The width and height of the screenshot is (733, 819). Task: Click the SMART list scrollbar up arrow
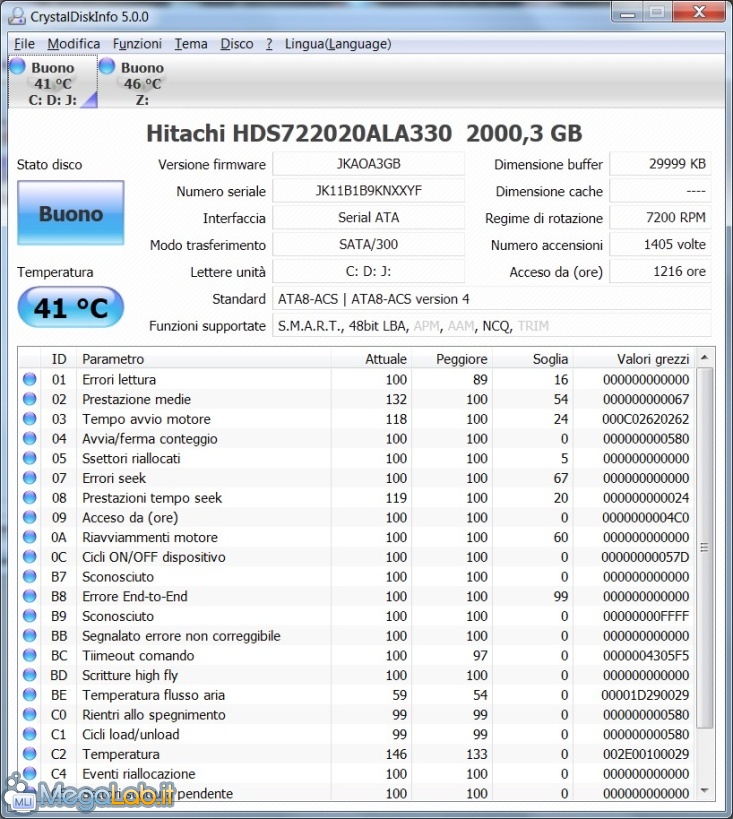coord(704,358)
